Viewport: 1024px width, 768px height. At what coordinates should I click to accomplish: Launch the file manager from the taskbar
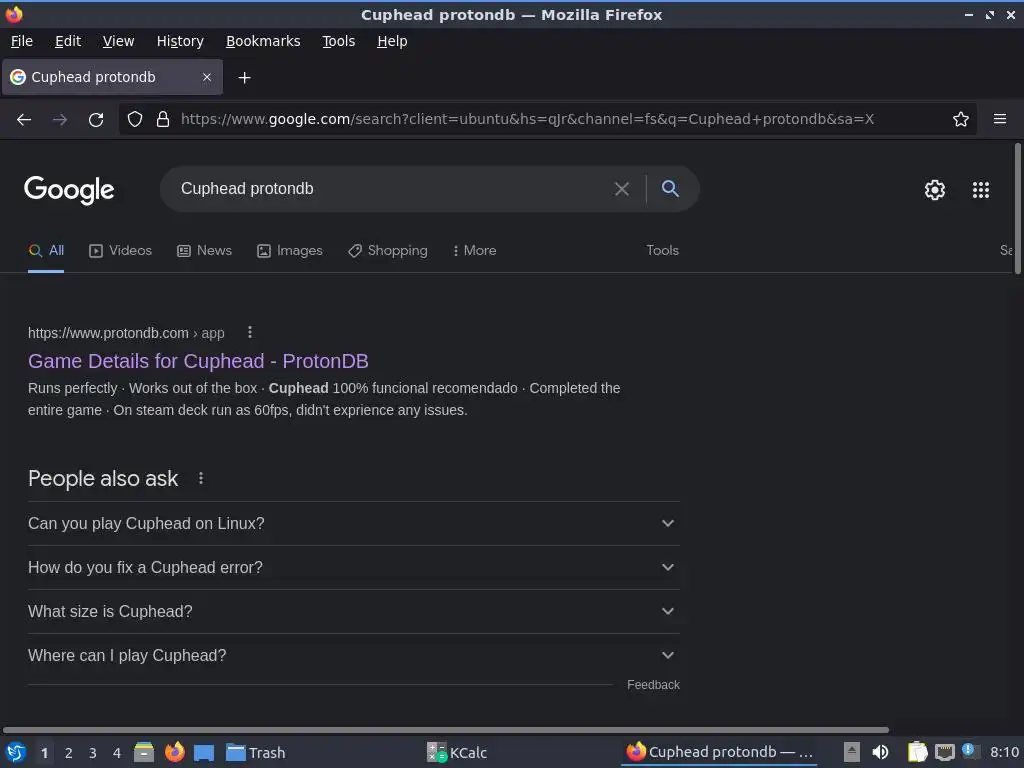click(144, 752)
